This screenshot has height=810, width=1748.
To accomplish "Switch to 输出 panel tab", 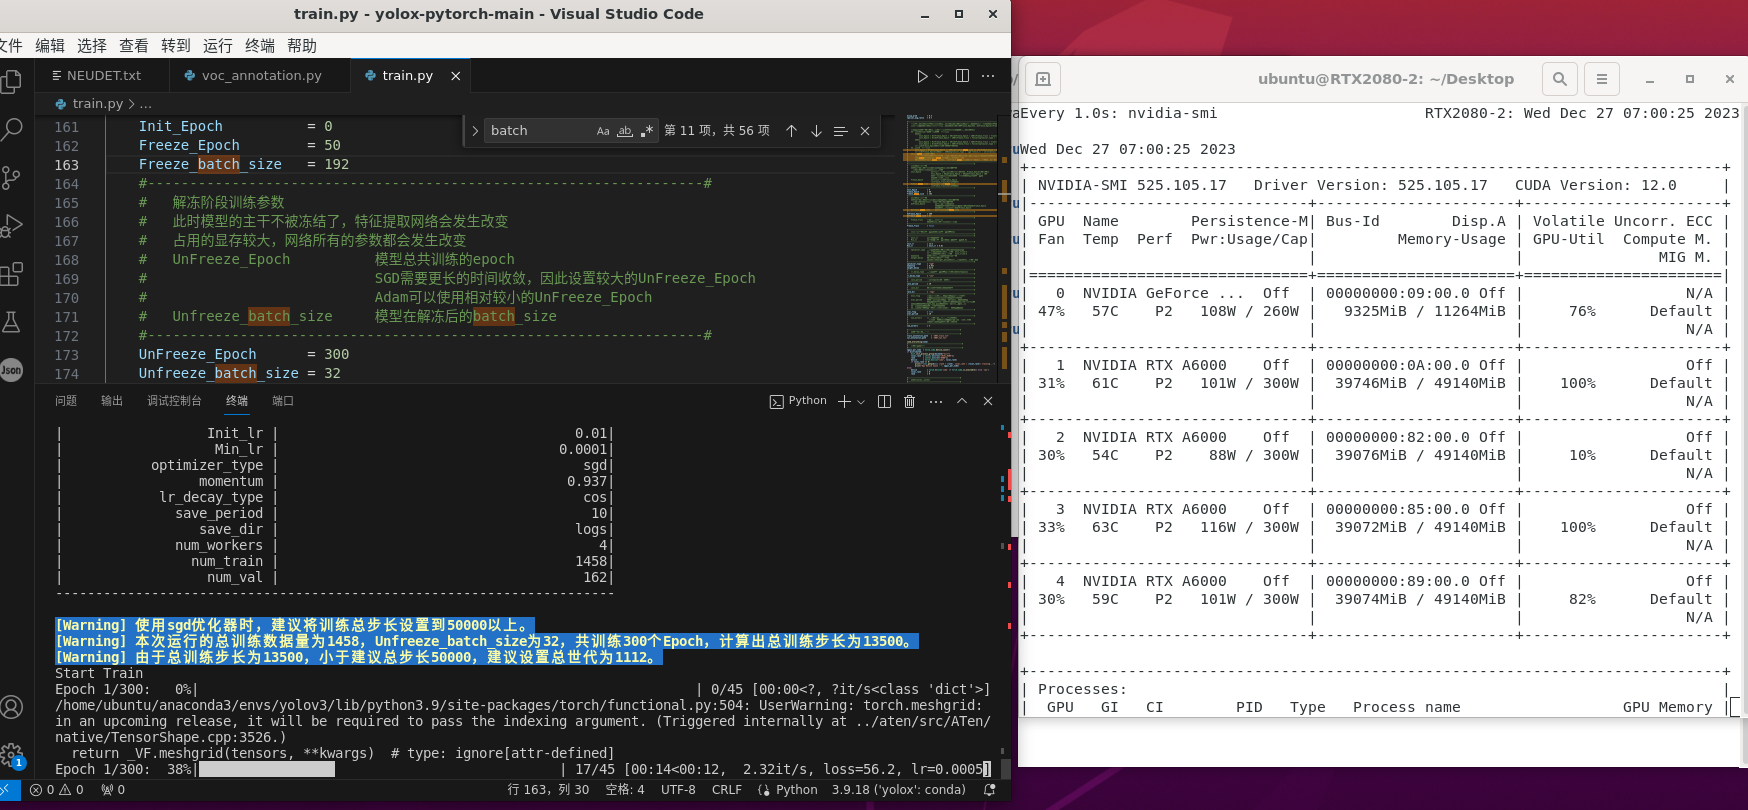I will pyautogui.click(x=112, y=401).
